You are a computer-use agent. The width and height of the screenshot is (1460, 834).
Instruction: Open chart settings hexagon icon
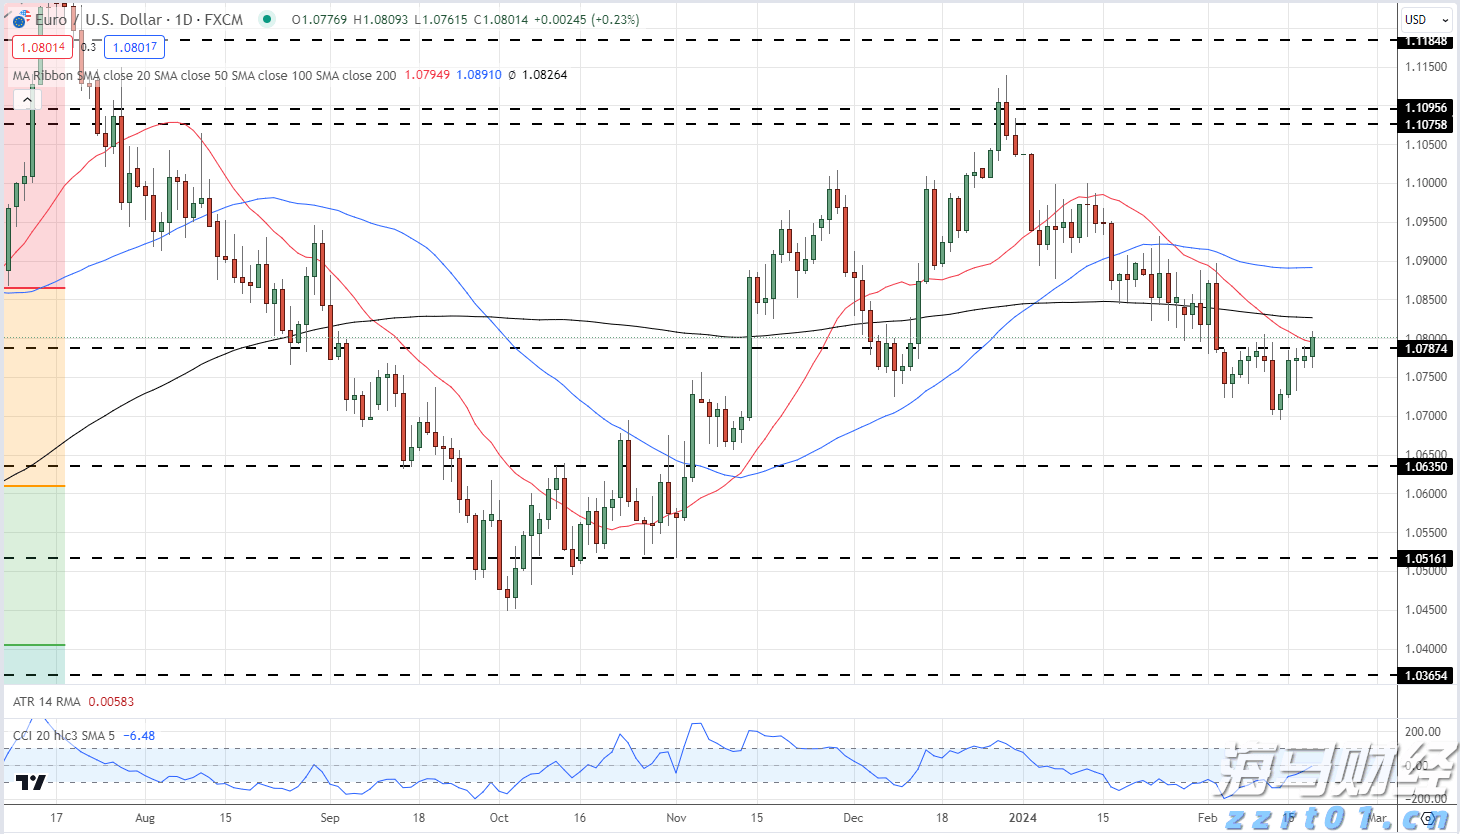[1429, 818]
